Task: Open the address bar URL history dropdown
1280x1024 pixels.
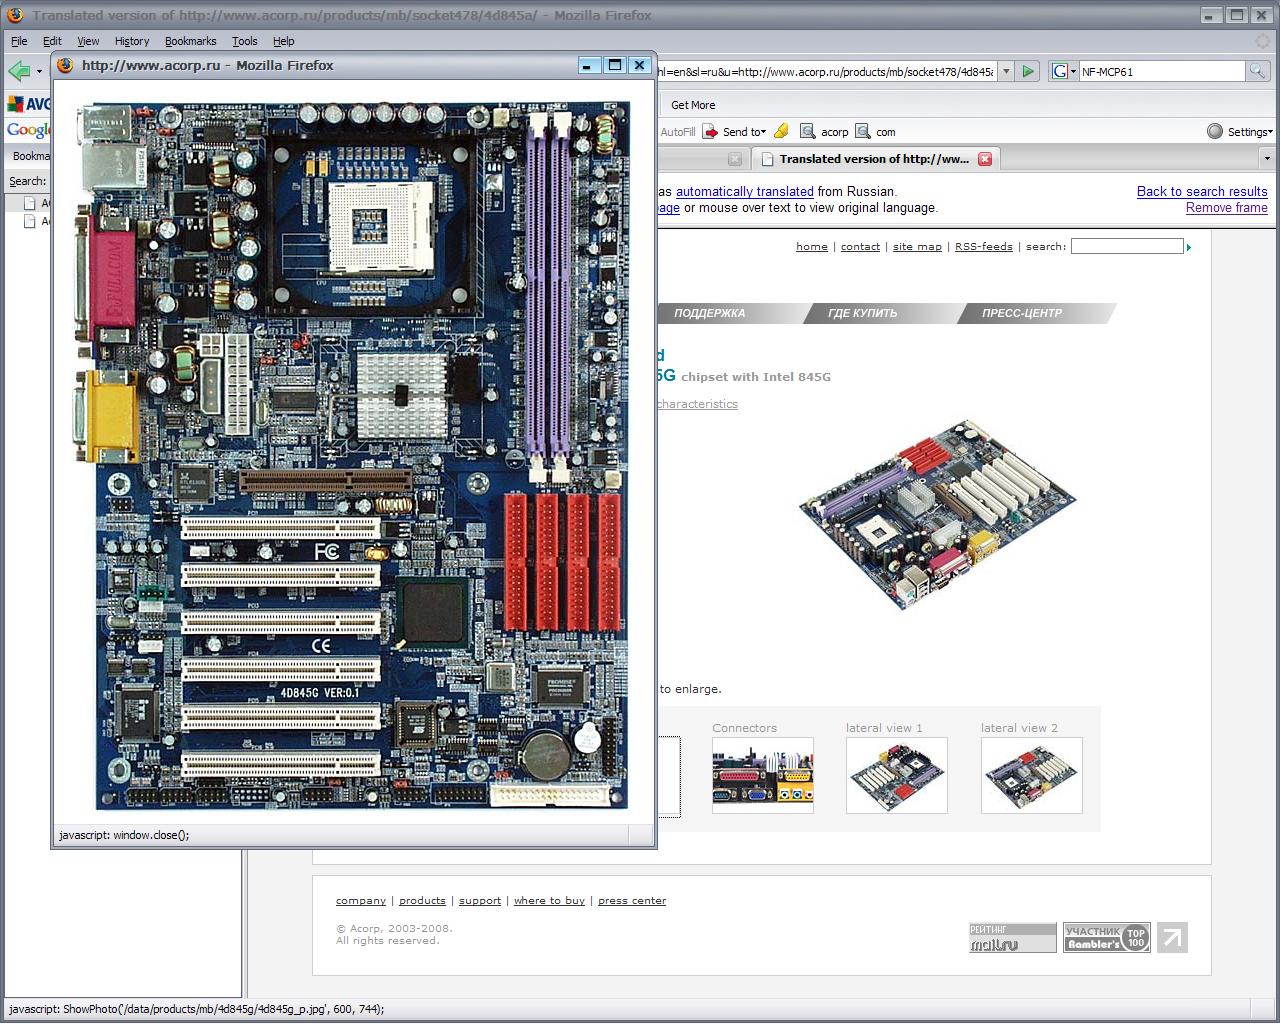Action: (1006, 72)
